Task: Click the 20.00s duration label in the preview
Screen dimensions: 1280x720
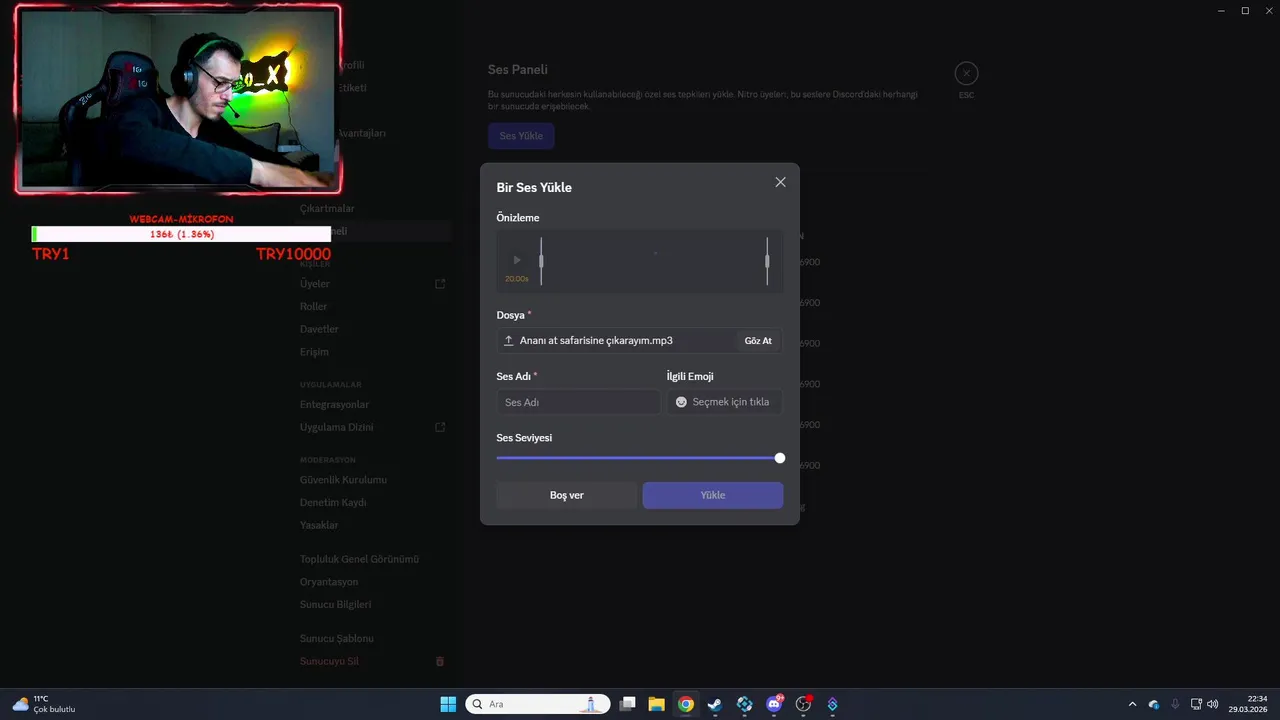Action: click(x=517, y=279)
